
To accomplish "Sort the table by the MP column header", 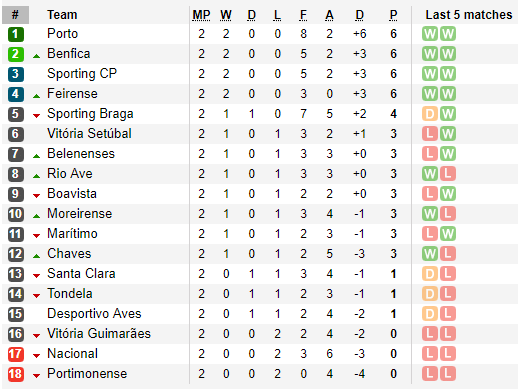I will 201,15.
